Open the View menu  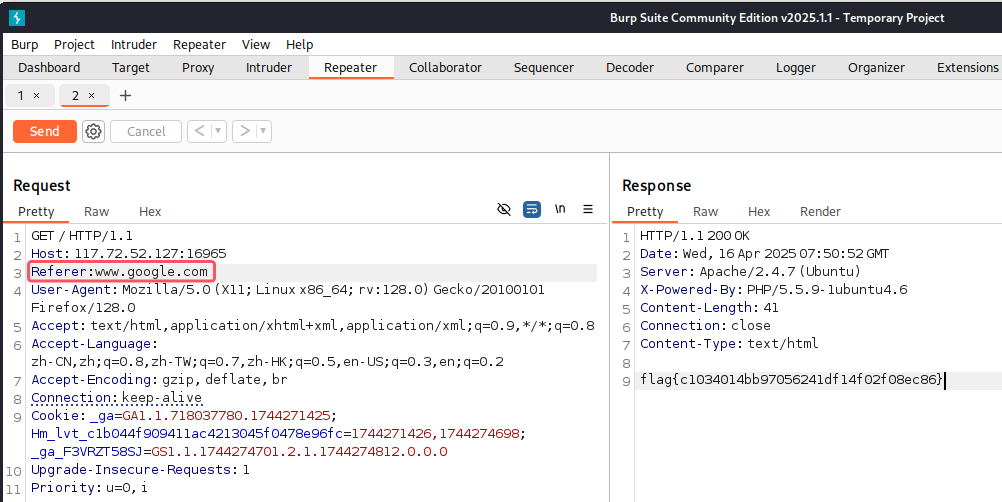click(256, 45)
